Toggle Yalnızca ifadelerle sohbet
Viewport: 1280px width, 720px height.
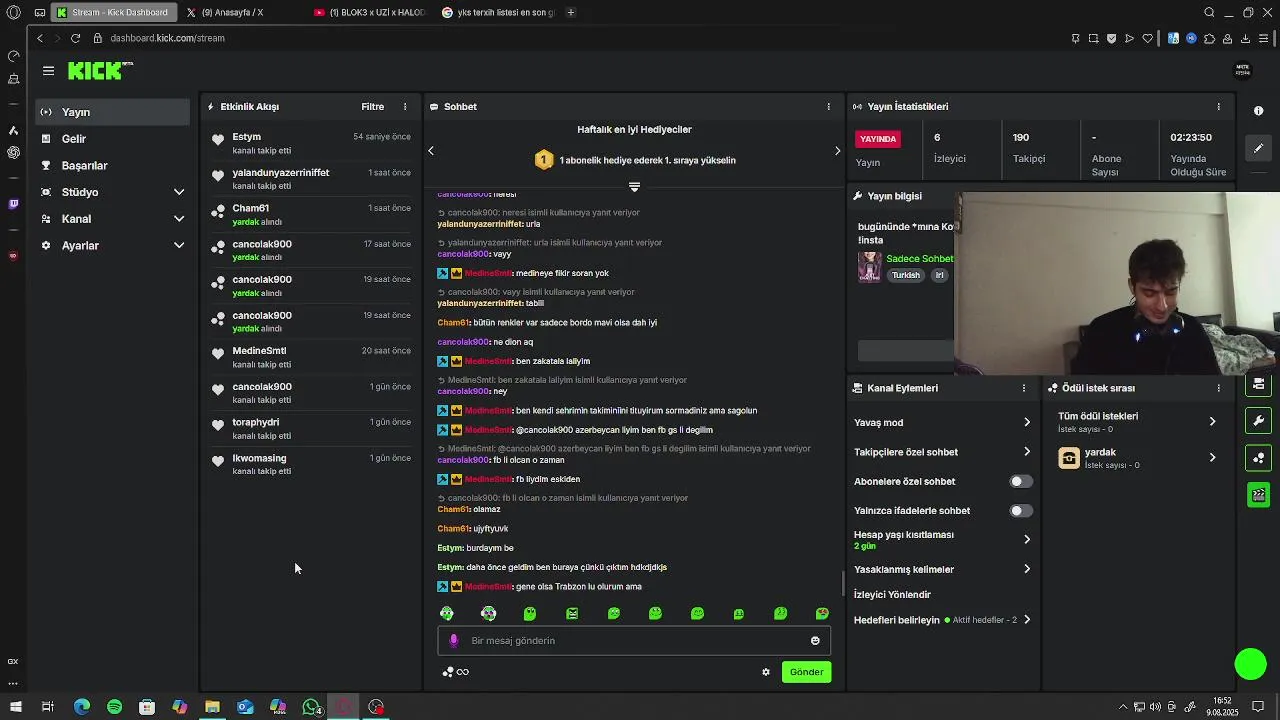coord(1020,511)
